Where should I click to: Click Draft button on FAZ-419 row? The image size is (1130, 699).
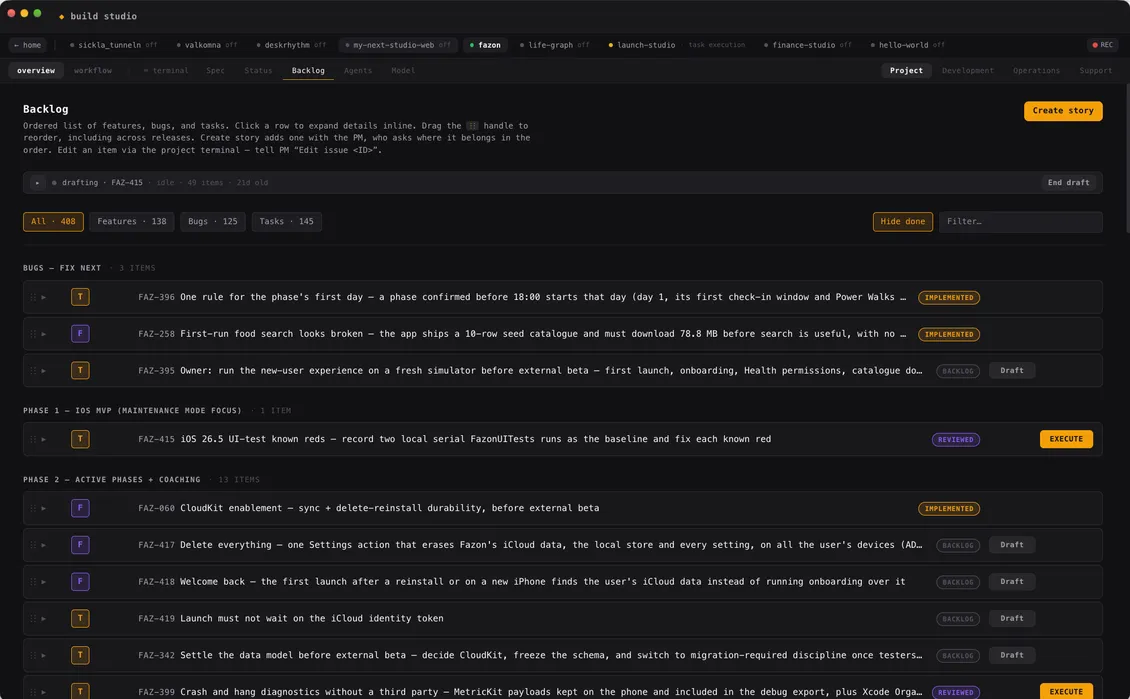click(1012, 618)
